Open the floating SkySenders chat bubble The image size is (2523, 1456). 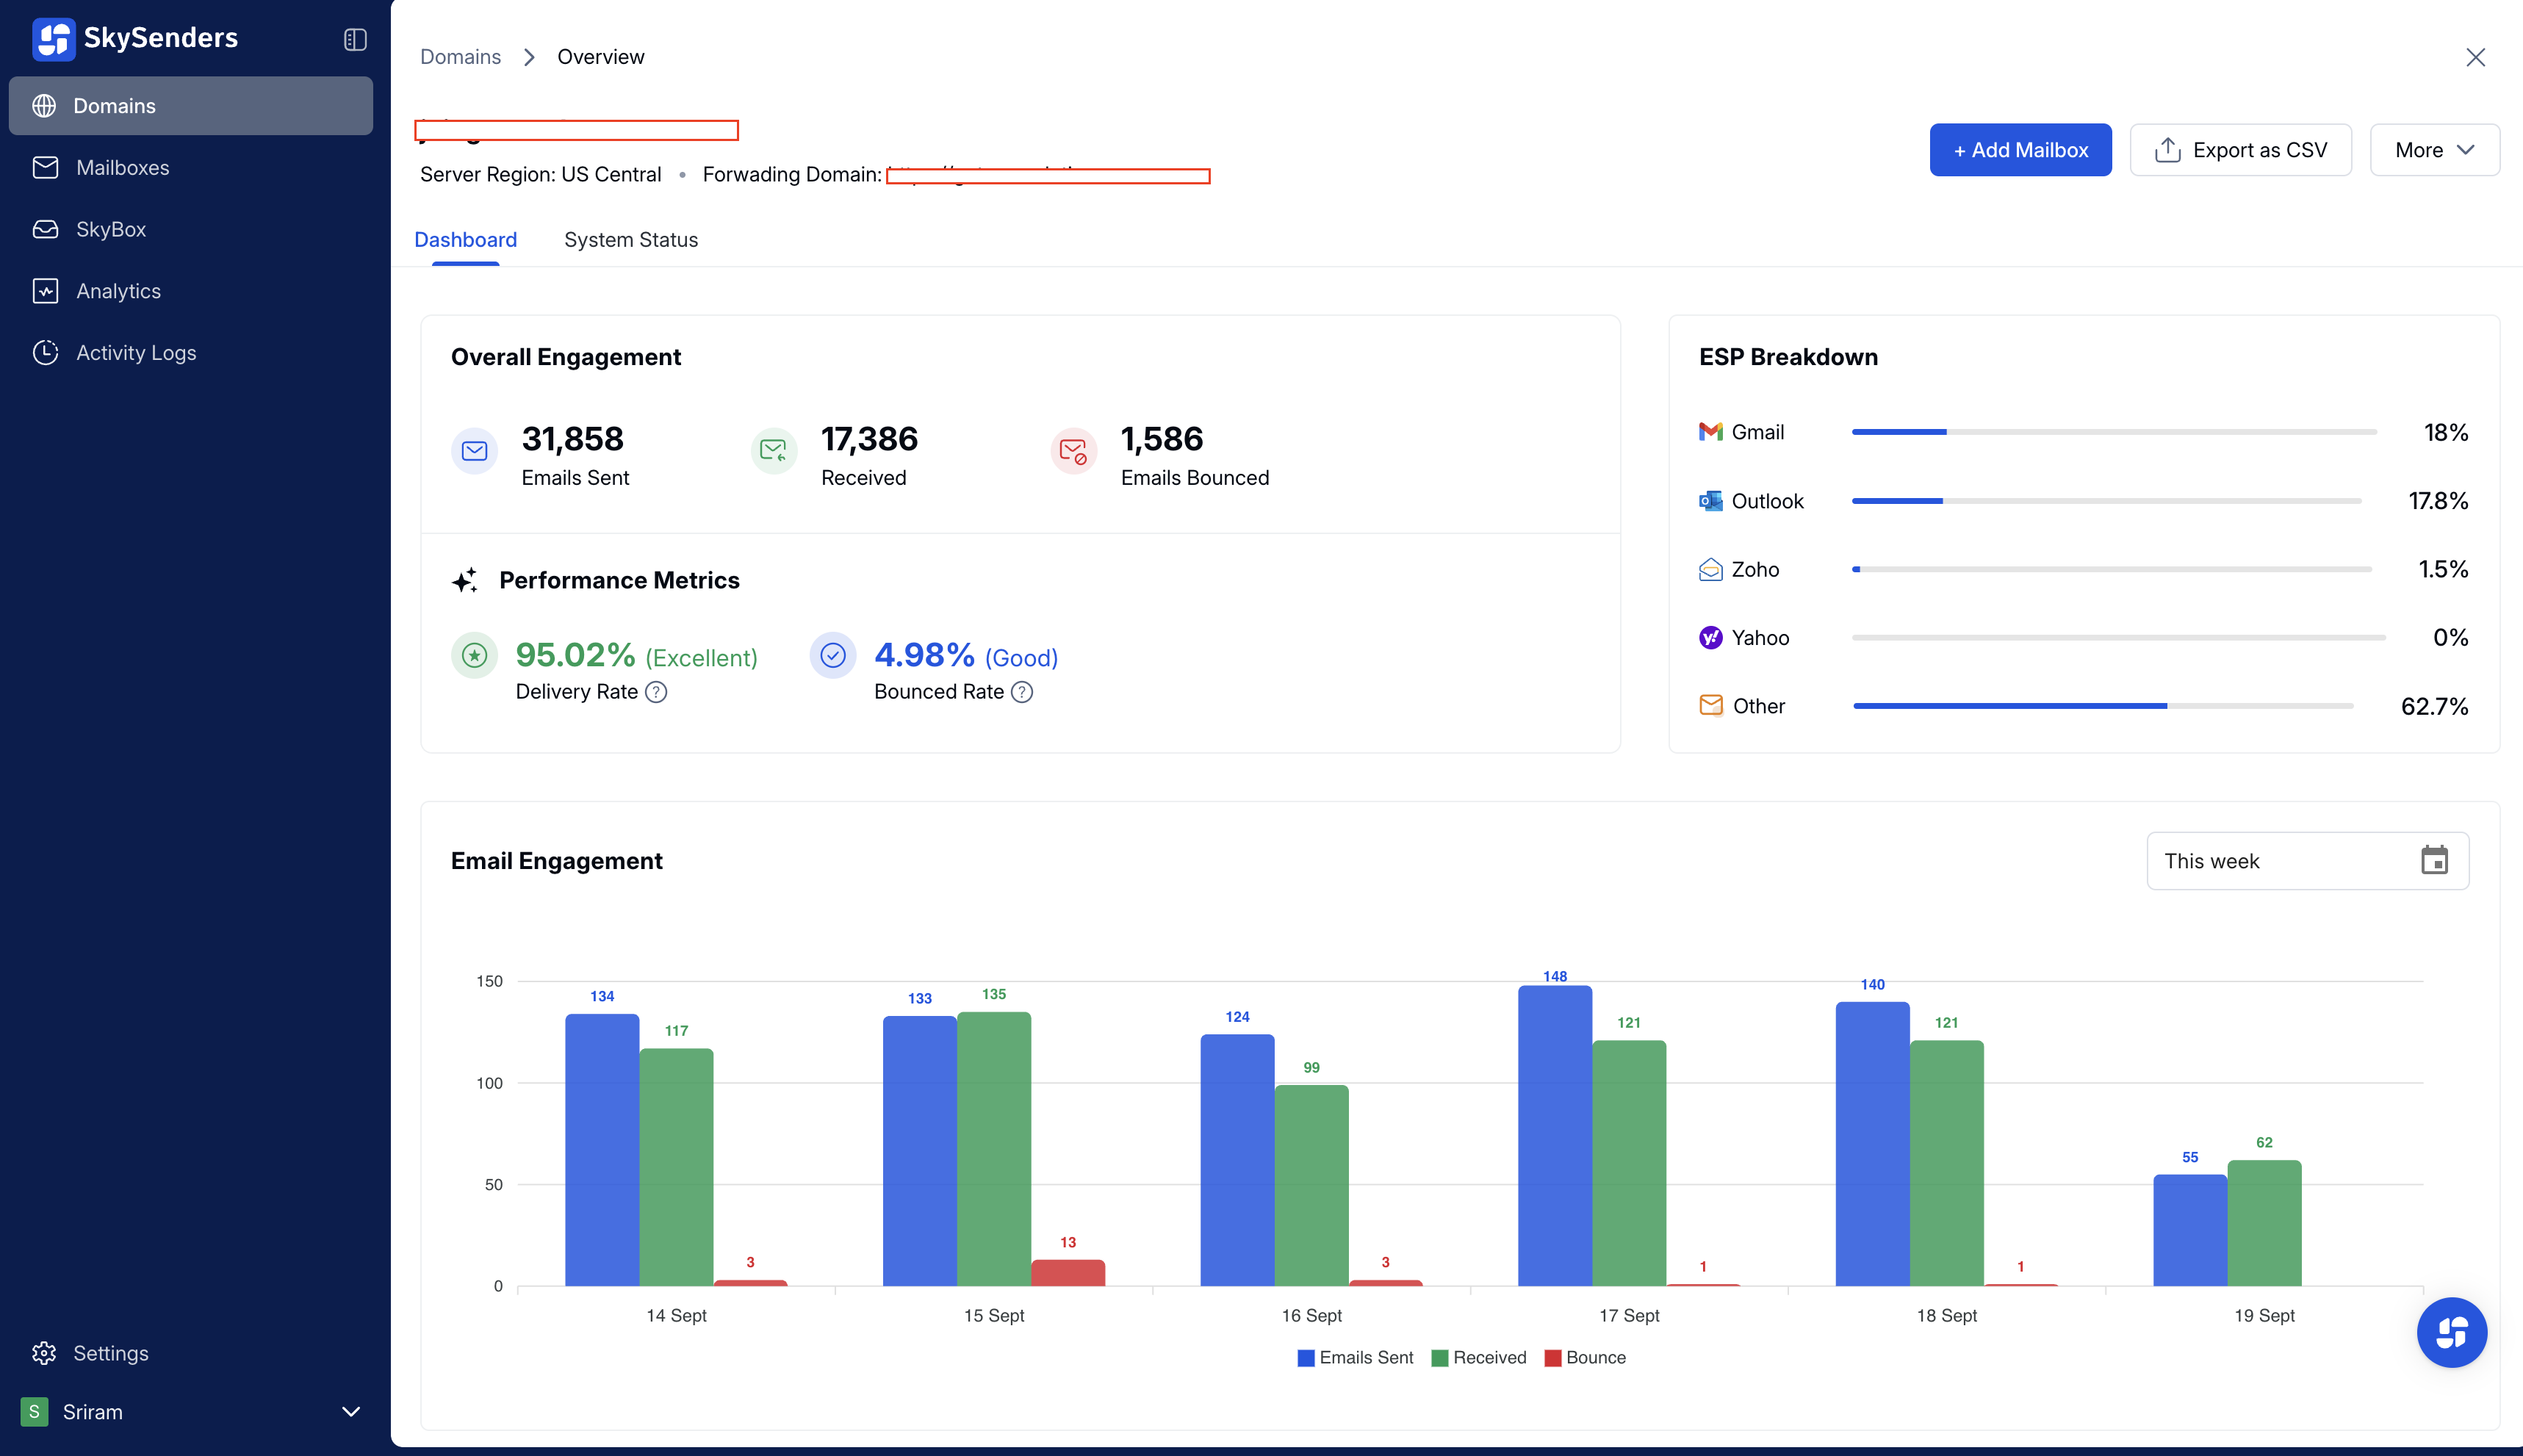2451,1332
